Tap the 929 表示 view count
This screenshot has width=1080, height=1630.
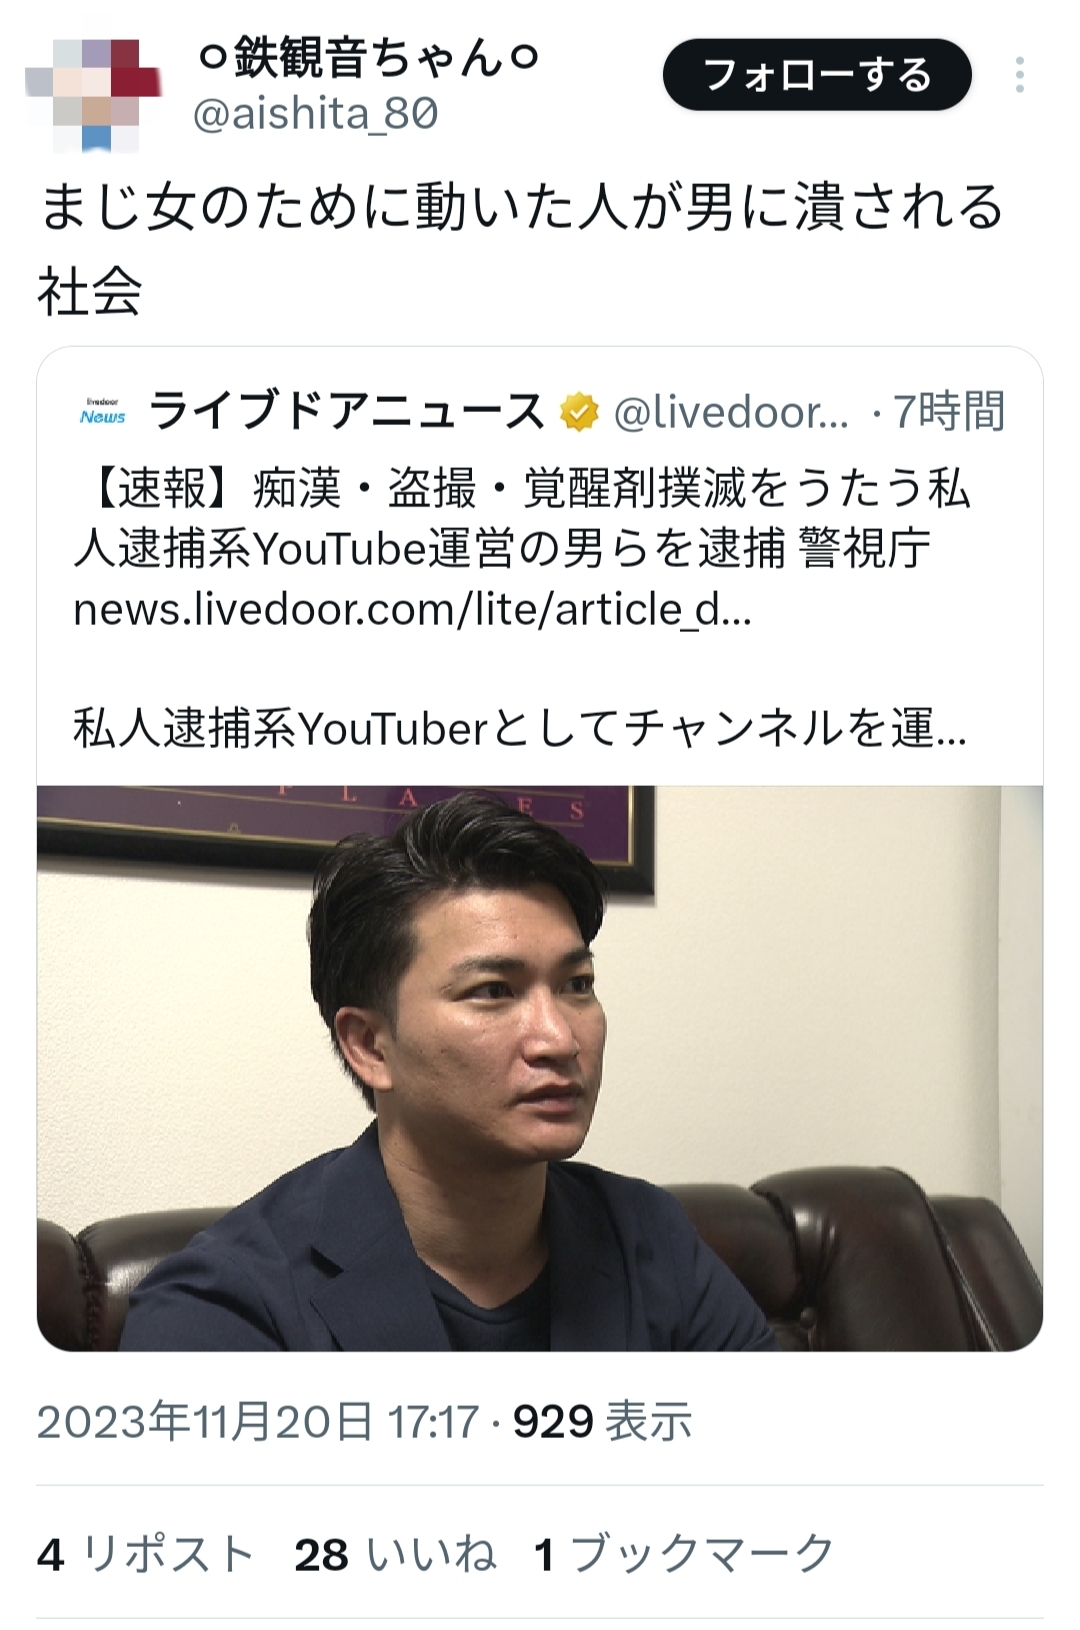pyautogui.click(x=603, y=1421)
